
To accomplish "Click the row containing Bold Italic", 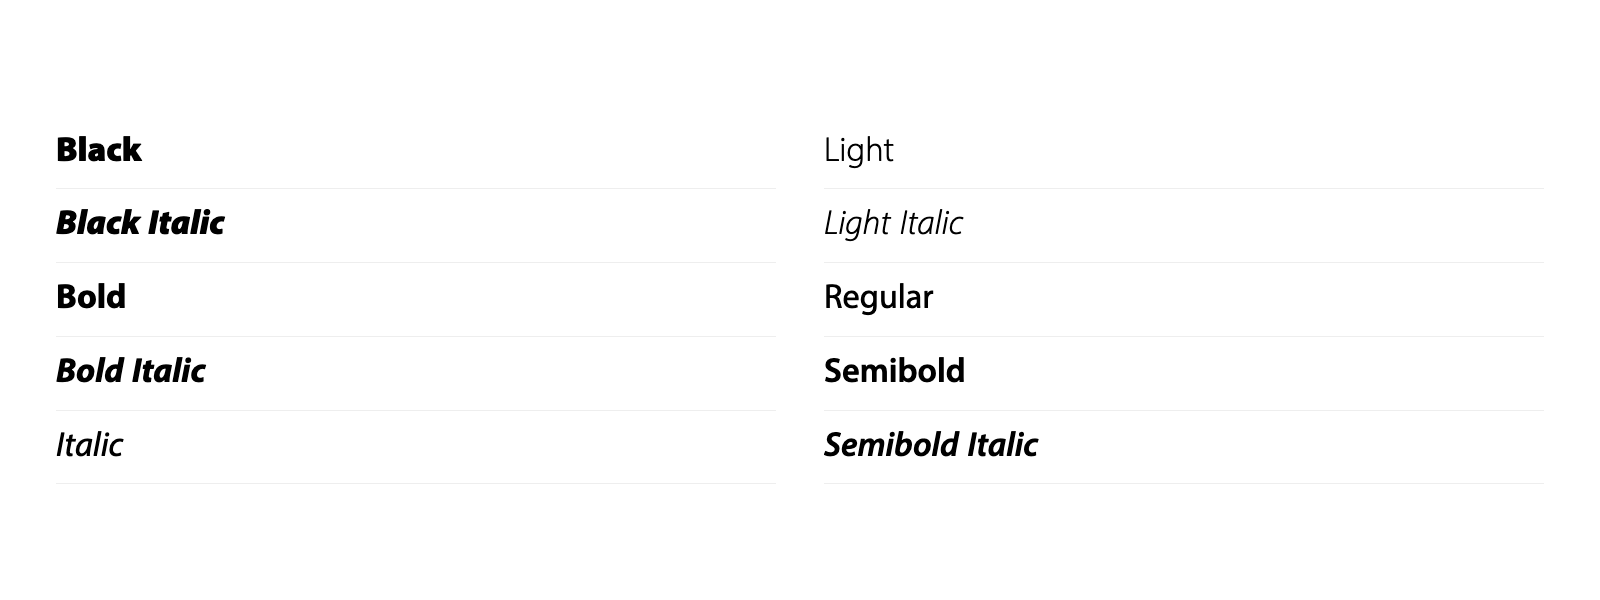I will (416, 374).
